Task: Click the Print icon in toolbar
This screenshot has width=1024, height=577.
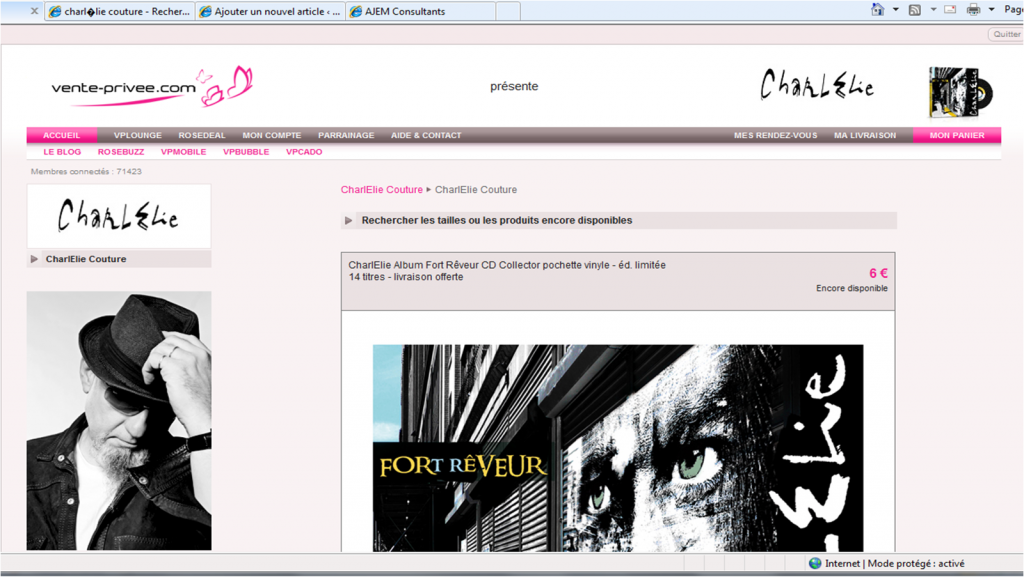Action: 973,10
